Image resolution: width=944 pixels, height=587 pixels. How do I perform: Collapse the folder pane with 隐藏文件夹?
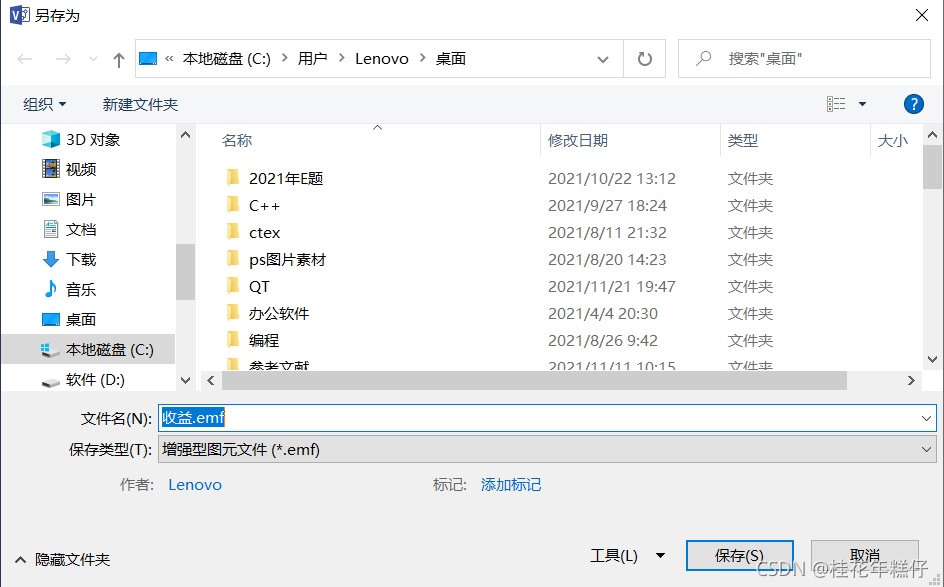click(62, 560)
